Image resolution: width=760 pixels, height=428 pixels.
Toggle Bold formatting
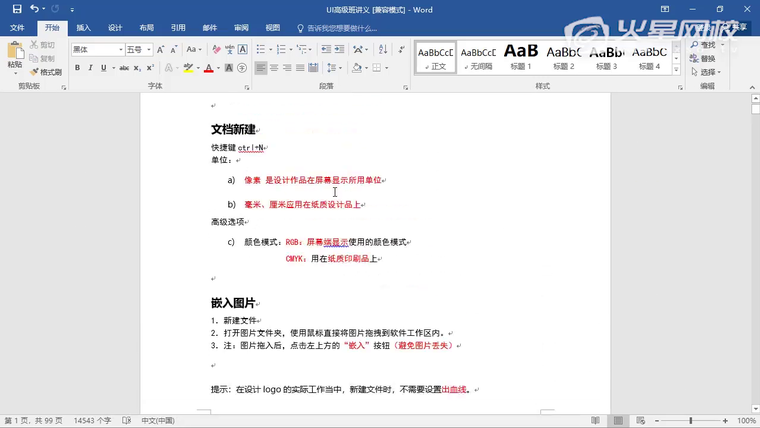[77, 68]
